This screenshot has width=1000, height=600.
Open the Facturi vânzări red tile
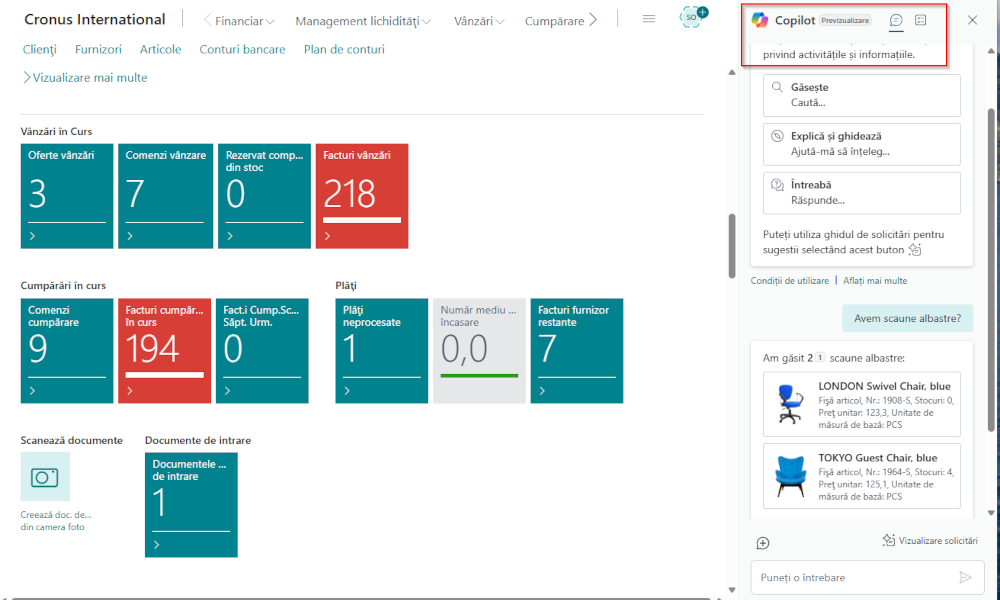pos(362,196)
